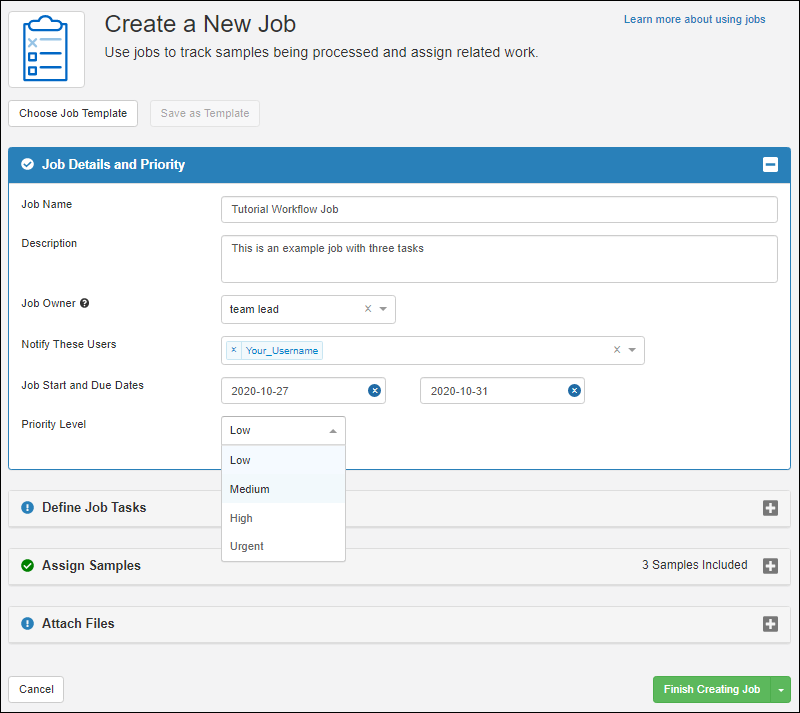This screenshot has width=800, height=713.
Task: Click Choose Job Template button
Action: tap(73, 113)
